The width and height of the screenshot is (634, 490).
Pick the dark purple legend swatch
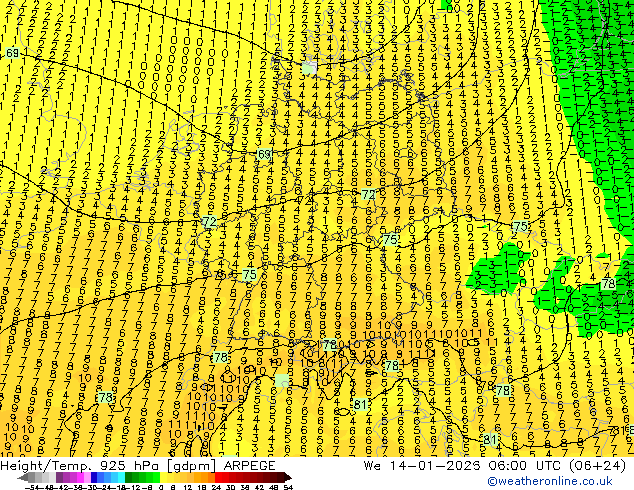(x=59, y=477)
